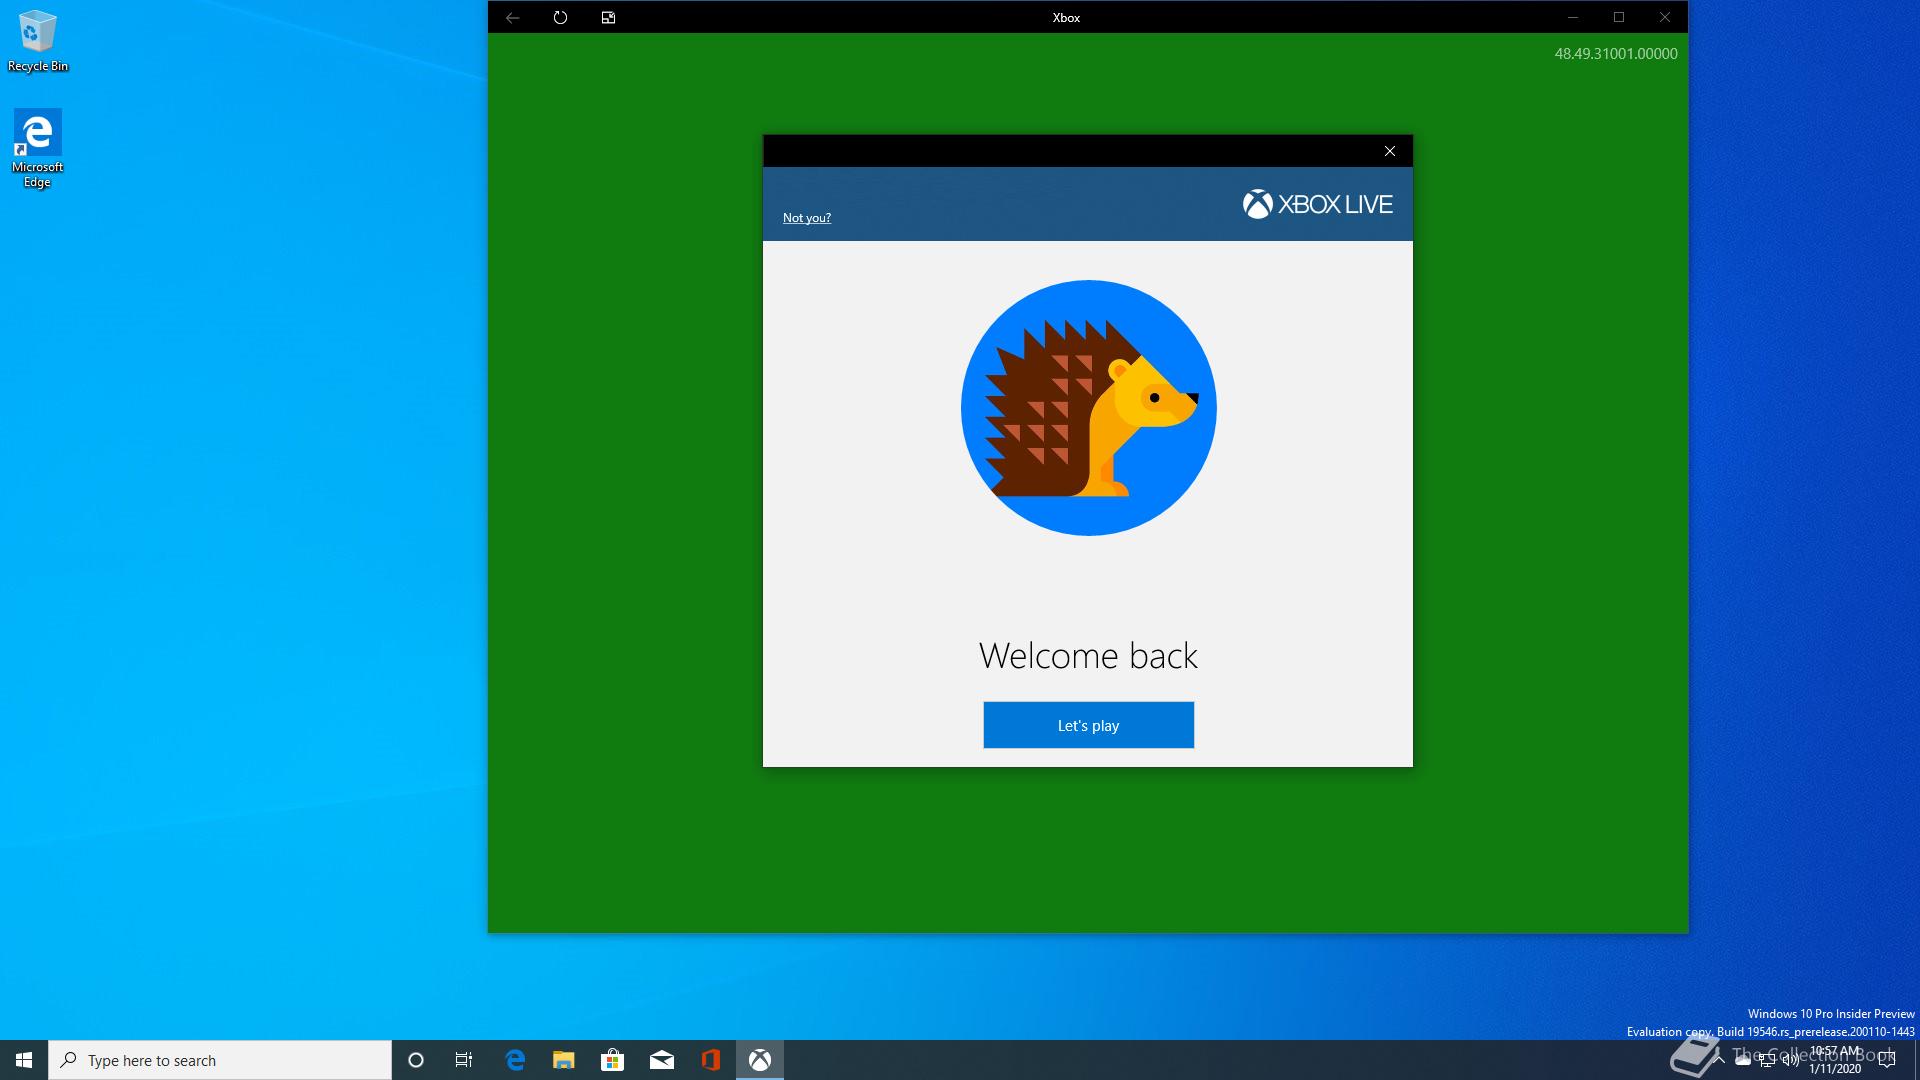Image resolution: width=1920 pixels, height=1080 pixels.
Task: Open the Action Center notifications icon
Action: tap(1887, 1060)
